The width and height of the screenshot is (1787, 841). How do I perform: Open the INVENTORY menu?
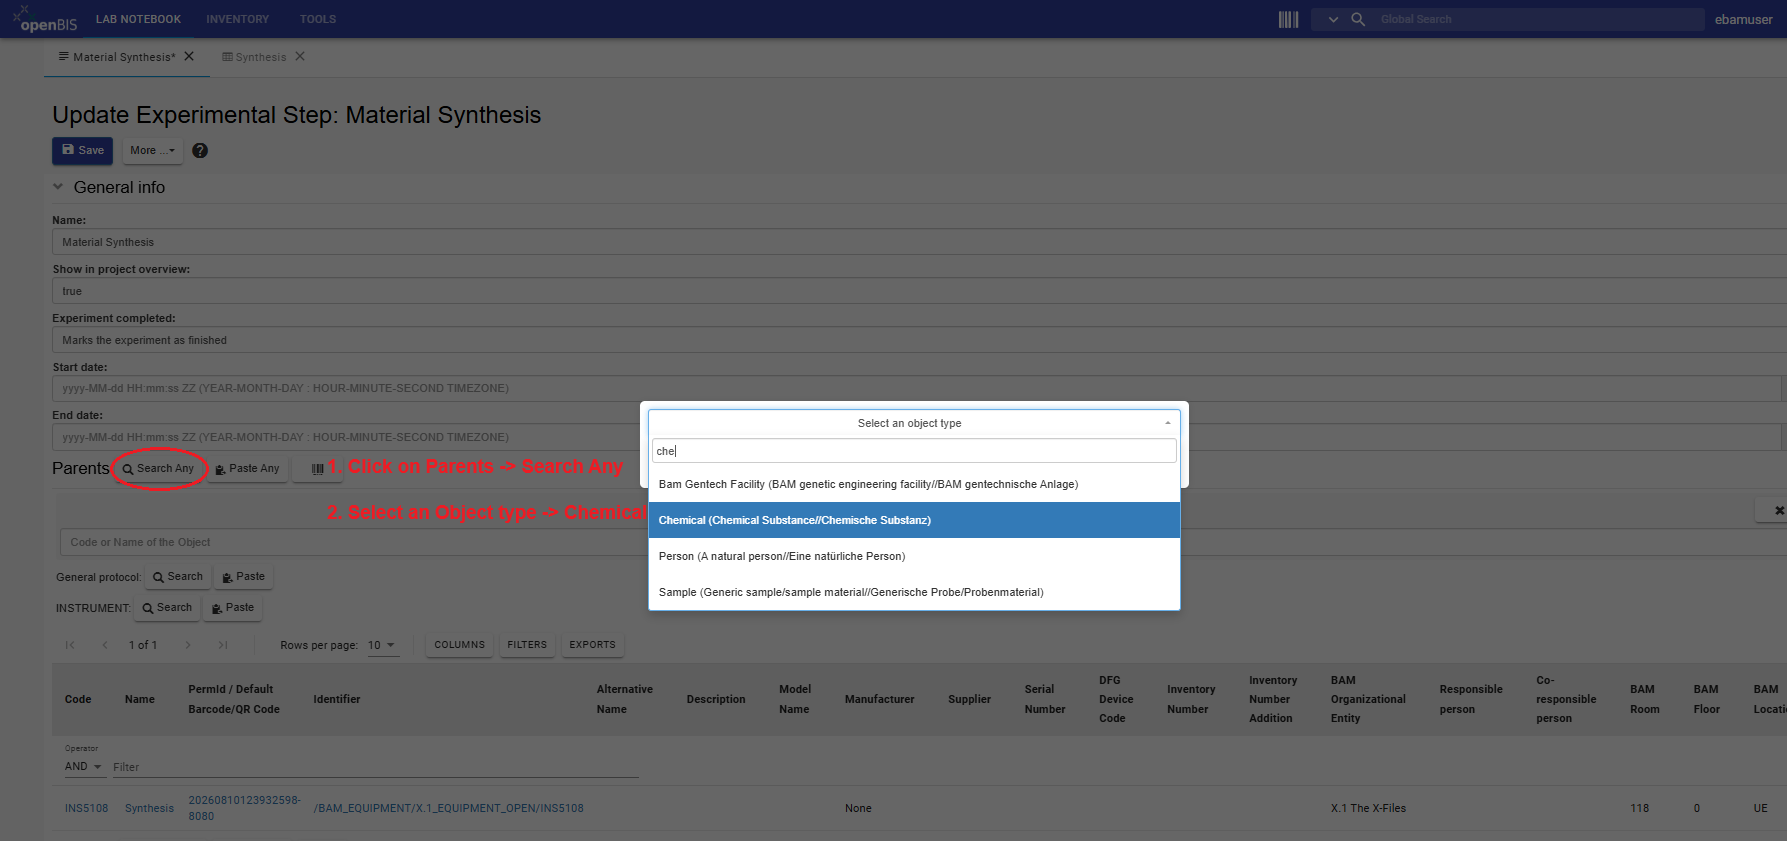(x=237, y=19)
